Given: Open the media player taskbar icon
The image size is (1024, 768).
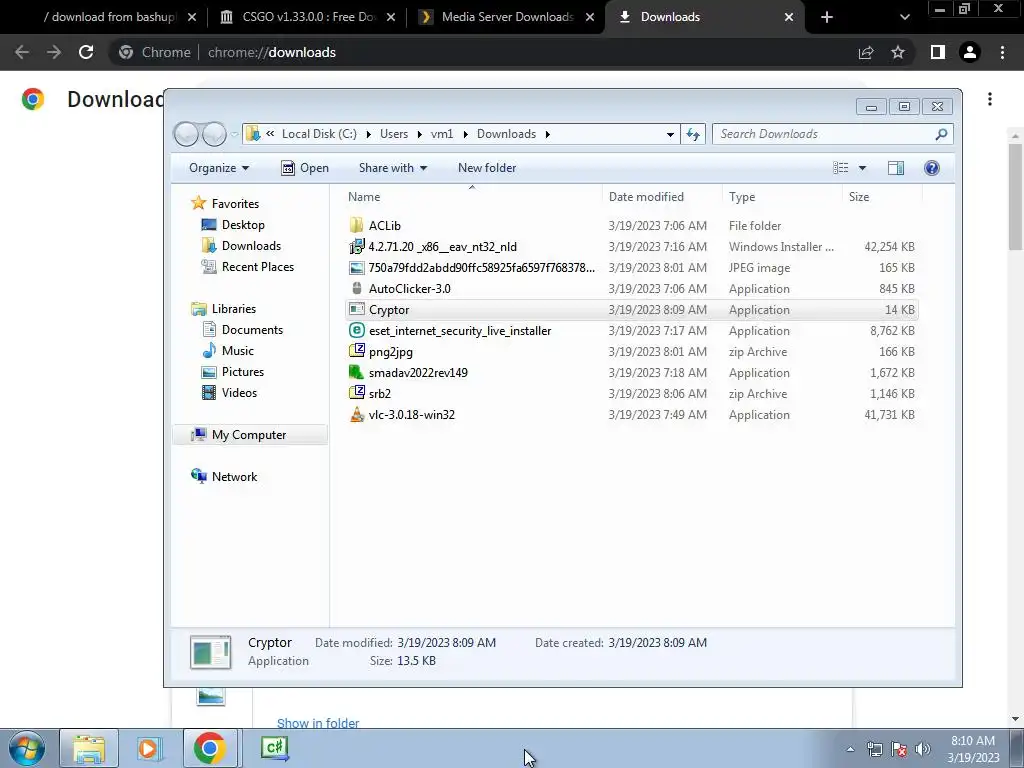Looking at the screenshot, I should (x=149, y=748).
